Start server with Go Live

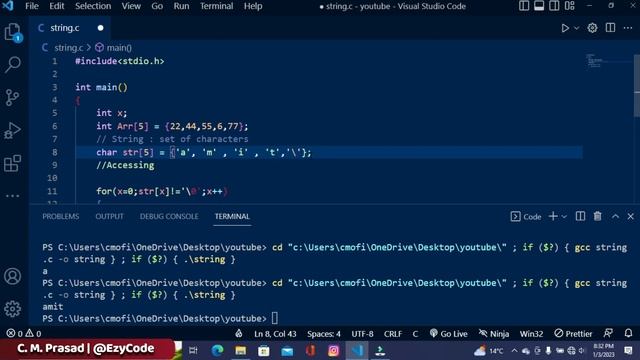[448, 333]
